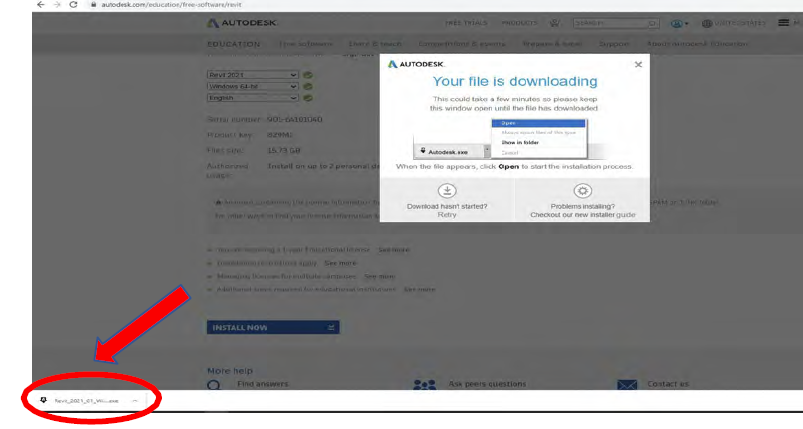803x429 pixels.
Task: Open options arrow for Revit download item
Action: pos(134,400)
